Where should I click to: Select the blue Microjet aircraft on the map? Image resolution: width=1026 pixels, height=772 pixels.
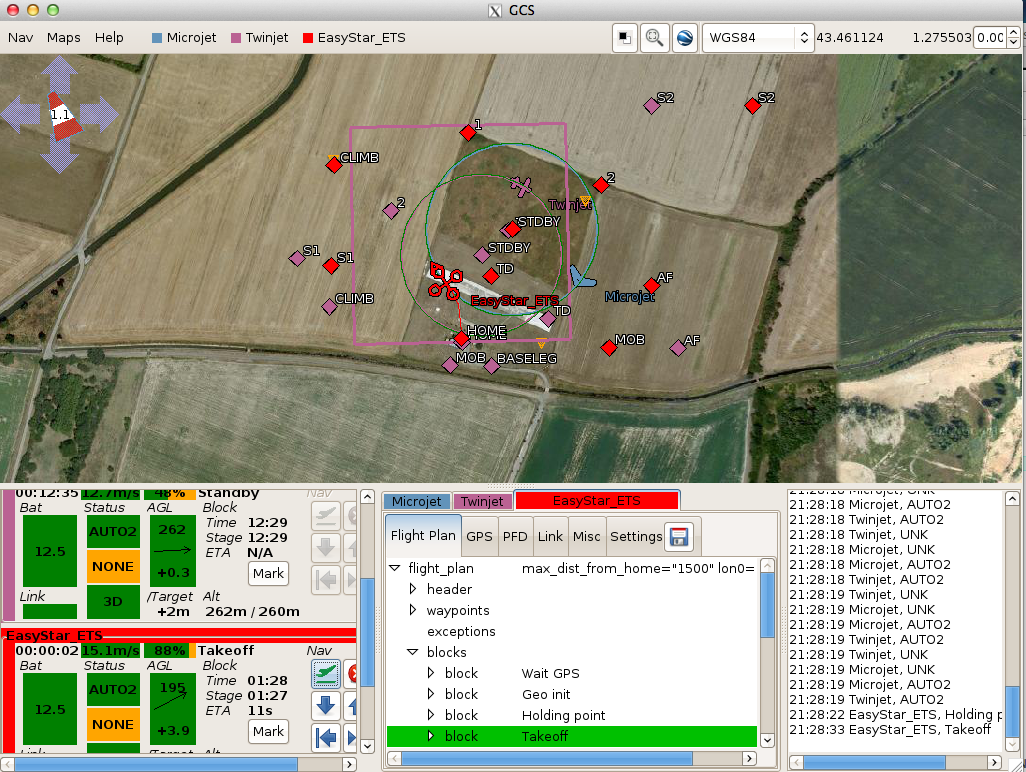coord(580,277)
